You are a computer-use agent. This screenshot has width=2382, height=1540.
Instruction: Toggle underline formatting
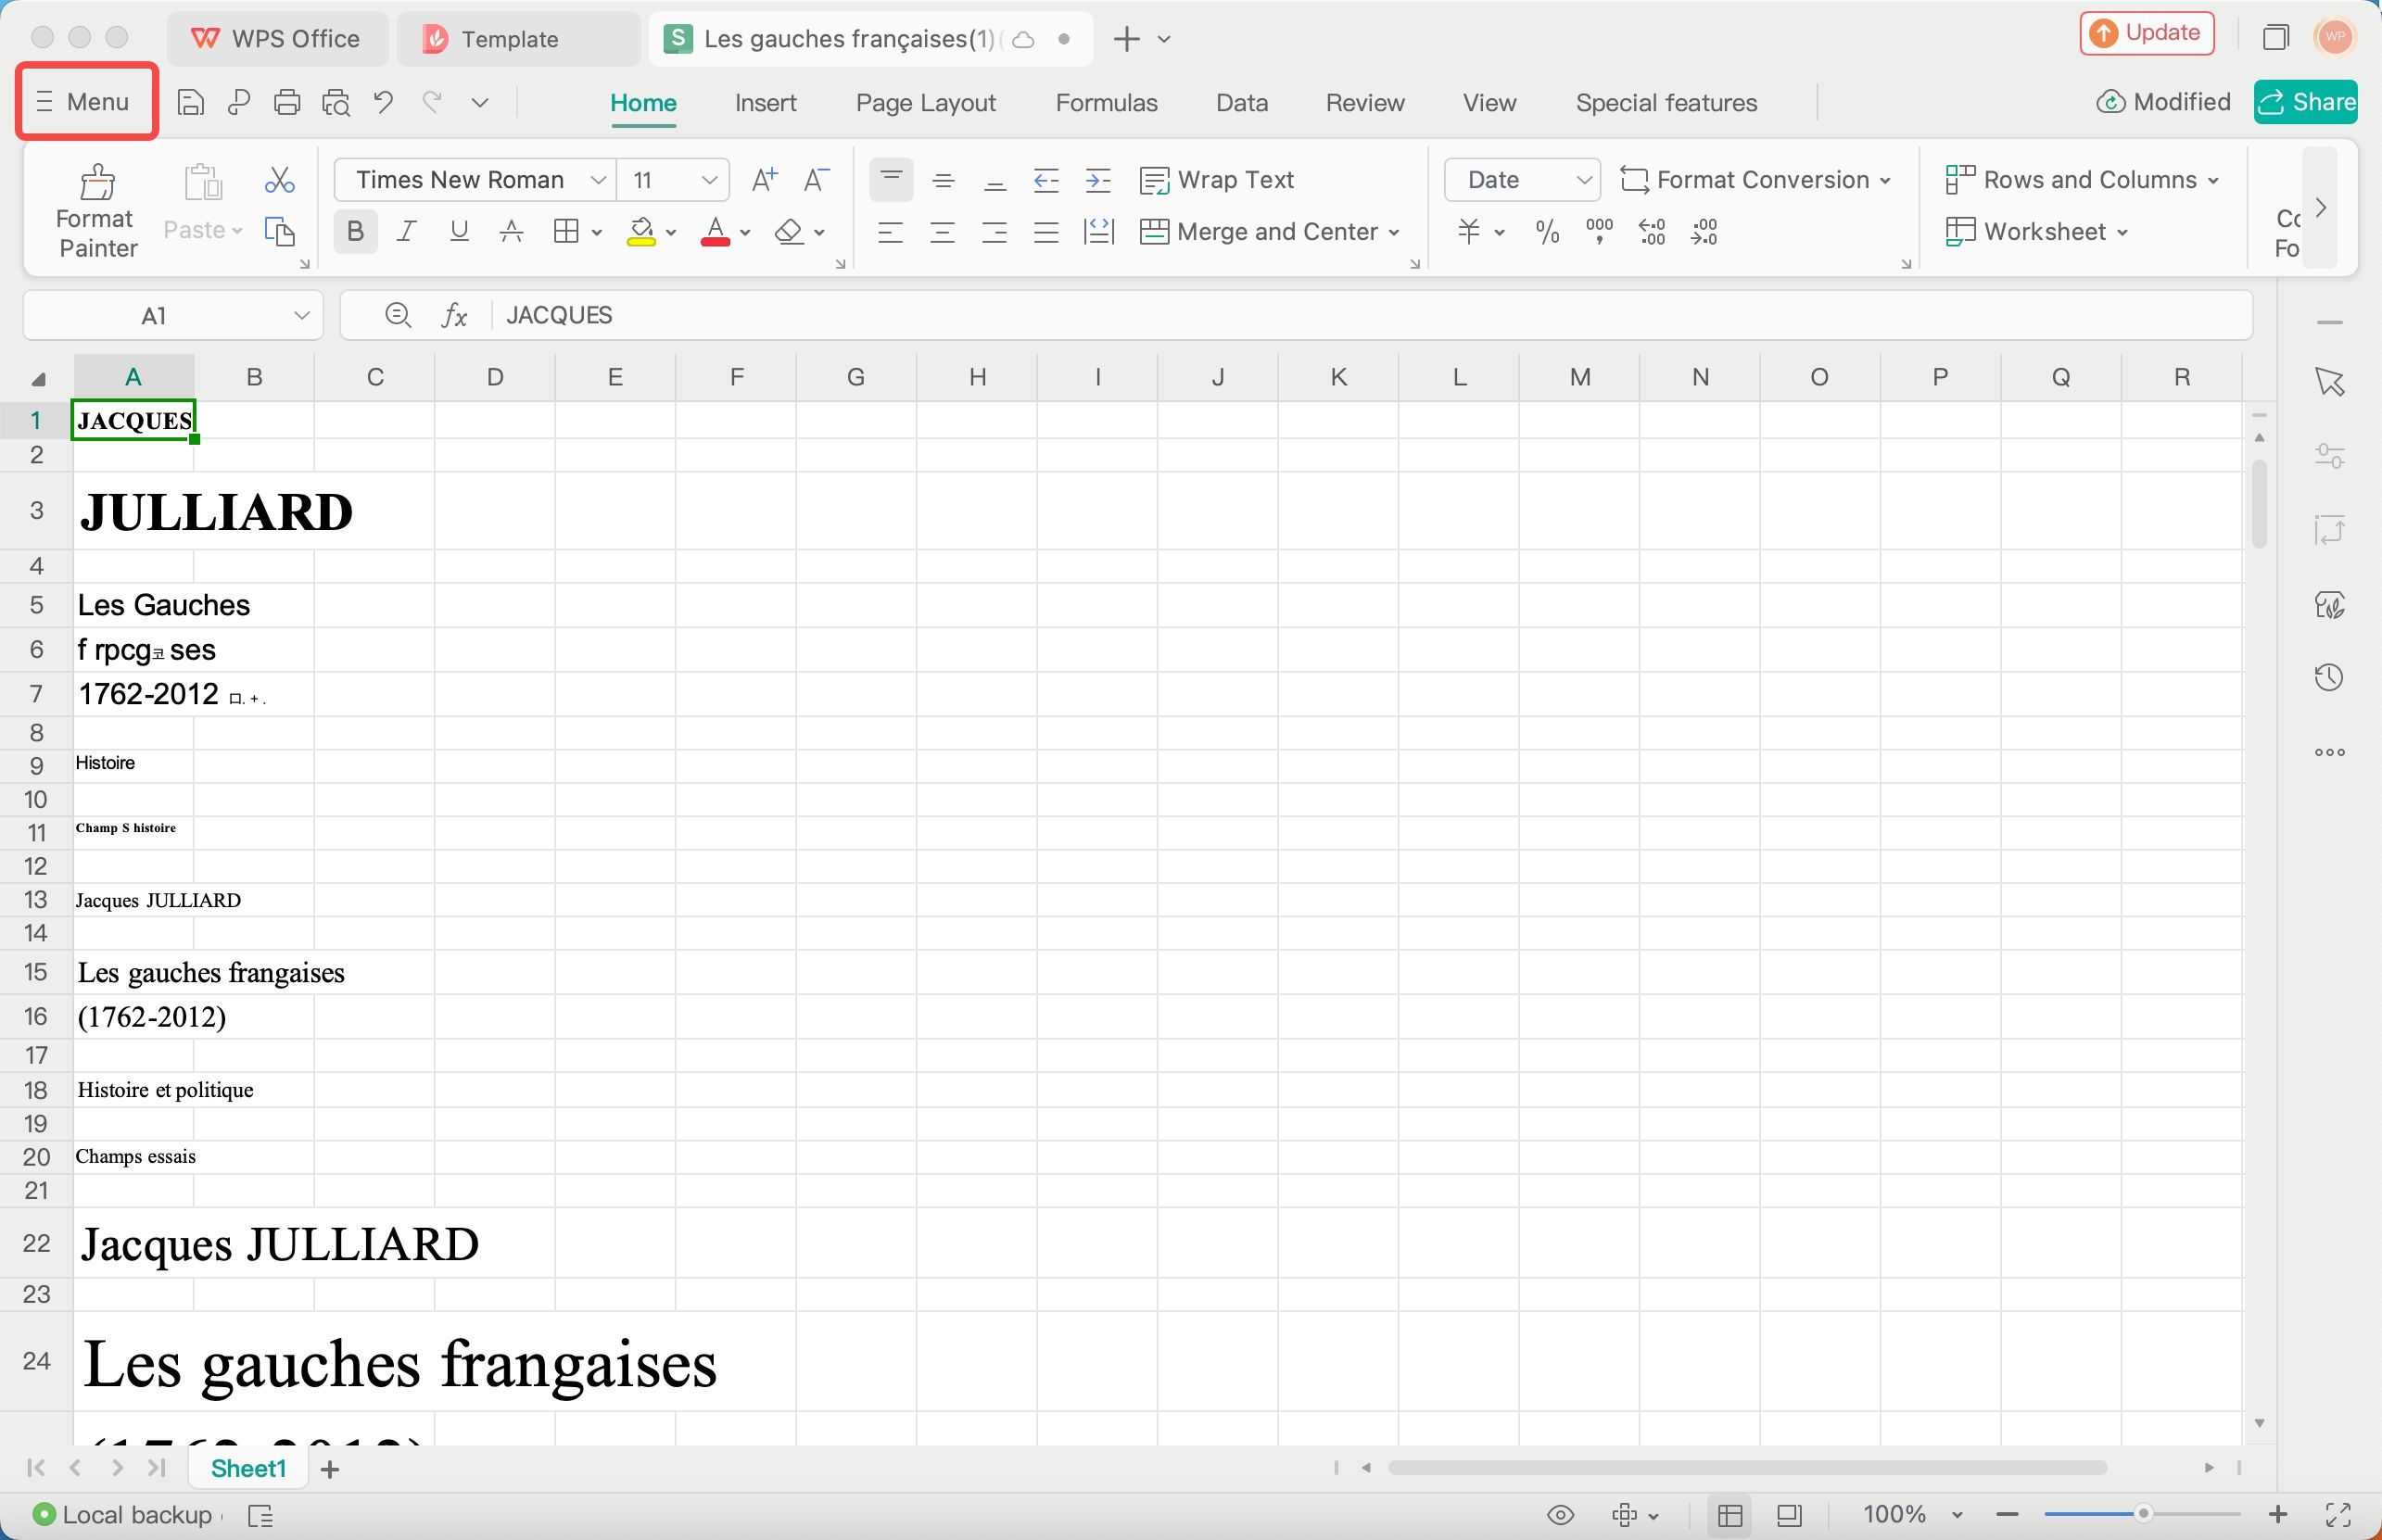(459, 232)
